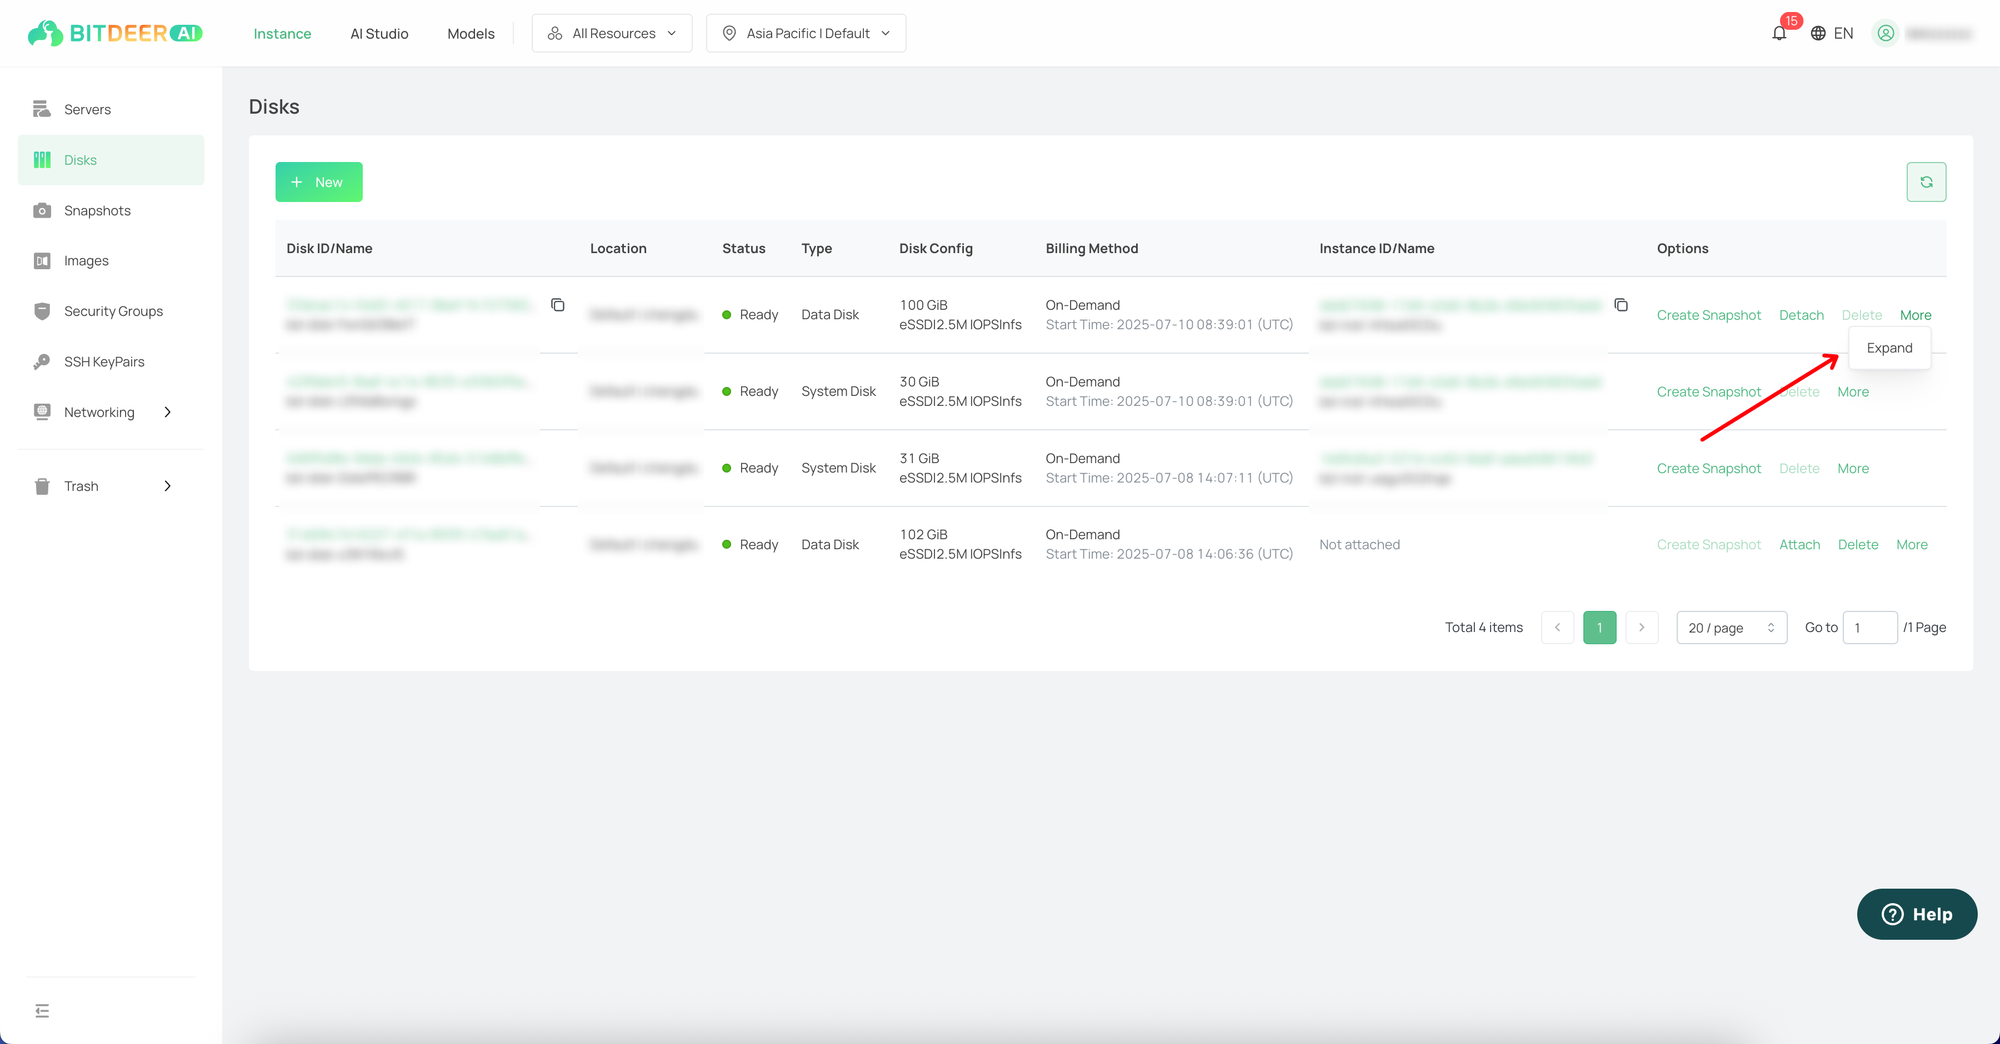Open More for the 31 GiB disk
The height and width of the screenshot is (1044, 2000).
[1853, 468]
